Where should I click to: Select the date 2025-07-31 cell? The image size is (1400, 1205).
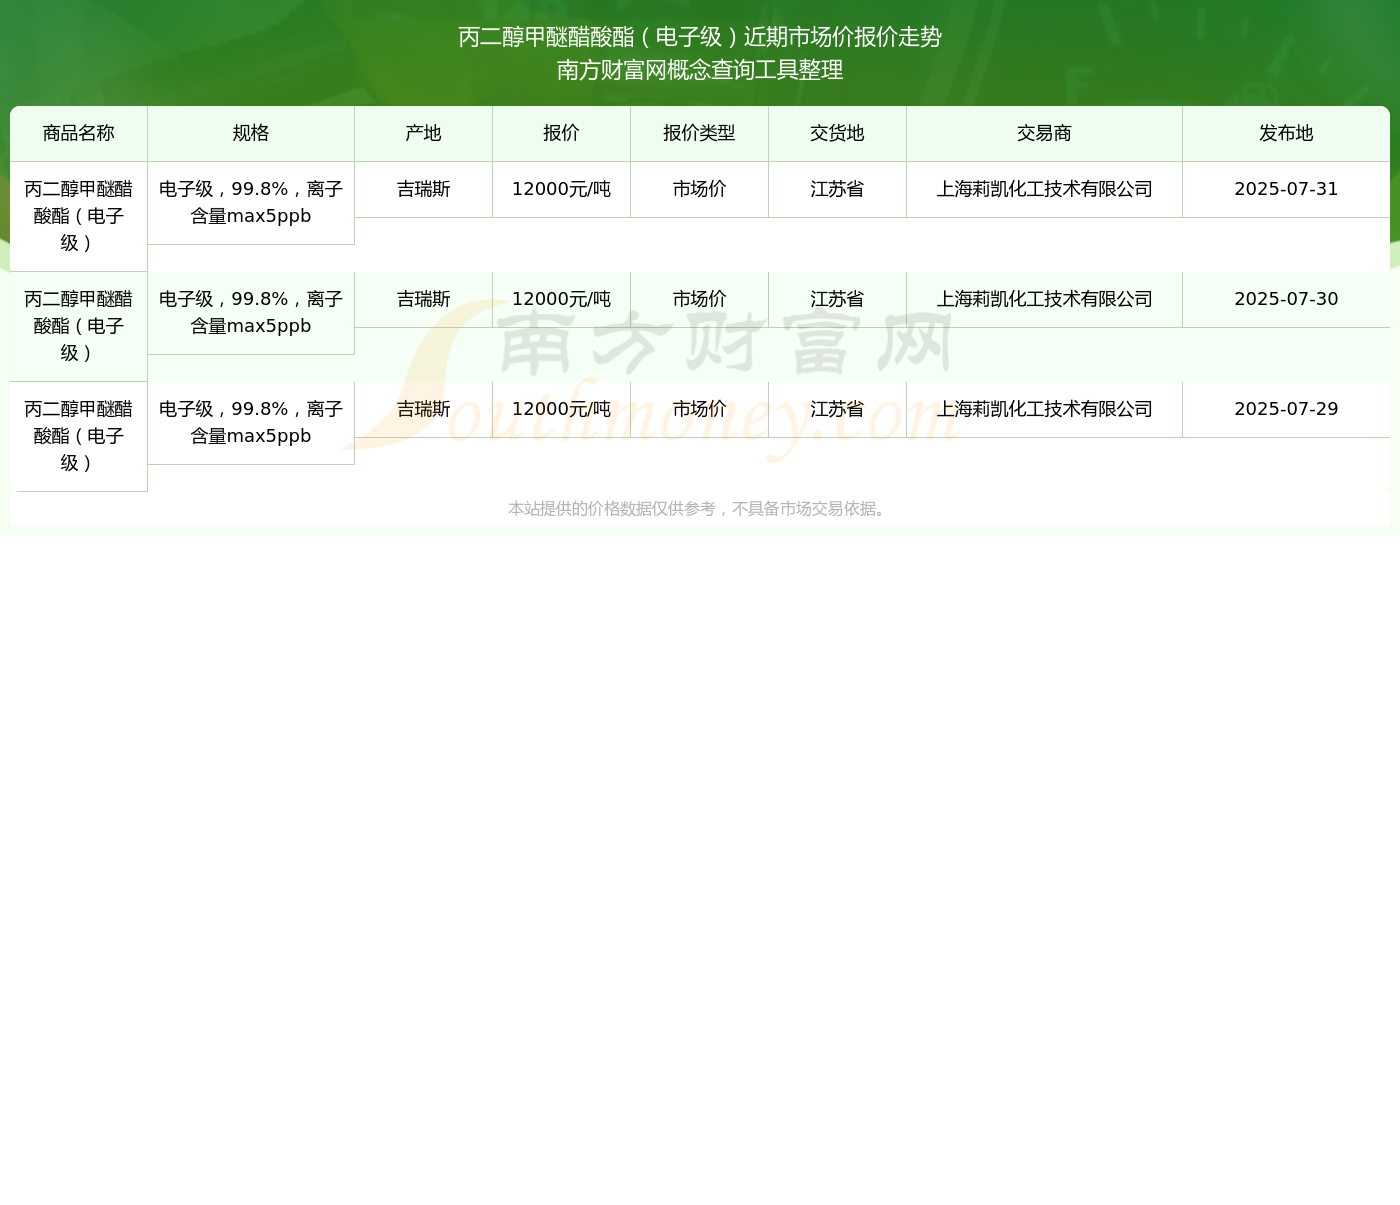pos(1286,189)
